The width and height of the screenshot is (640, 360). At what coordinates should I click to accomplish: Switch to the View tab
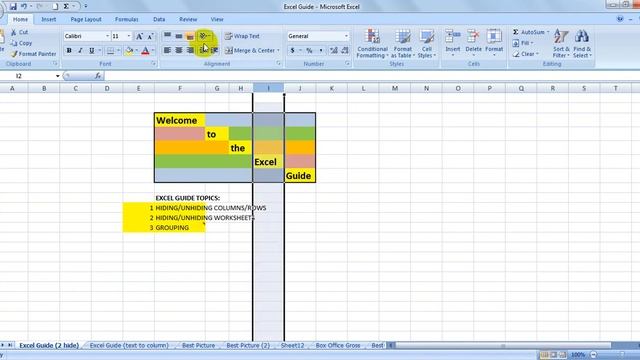(x=217, y=19)
